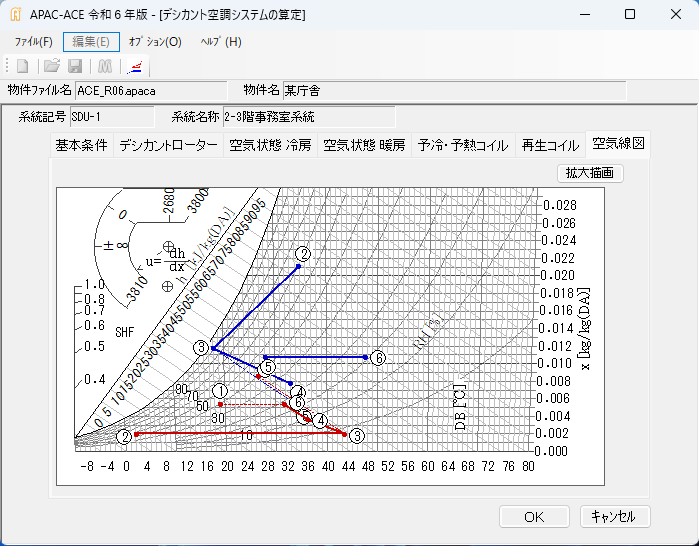The height and width of the screenshot is (546, 699).
Task: Click the 物件名 field 某庁舎
Action: tap(454, 91)
